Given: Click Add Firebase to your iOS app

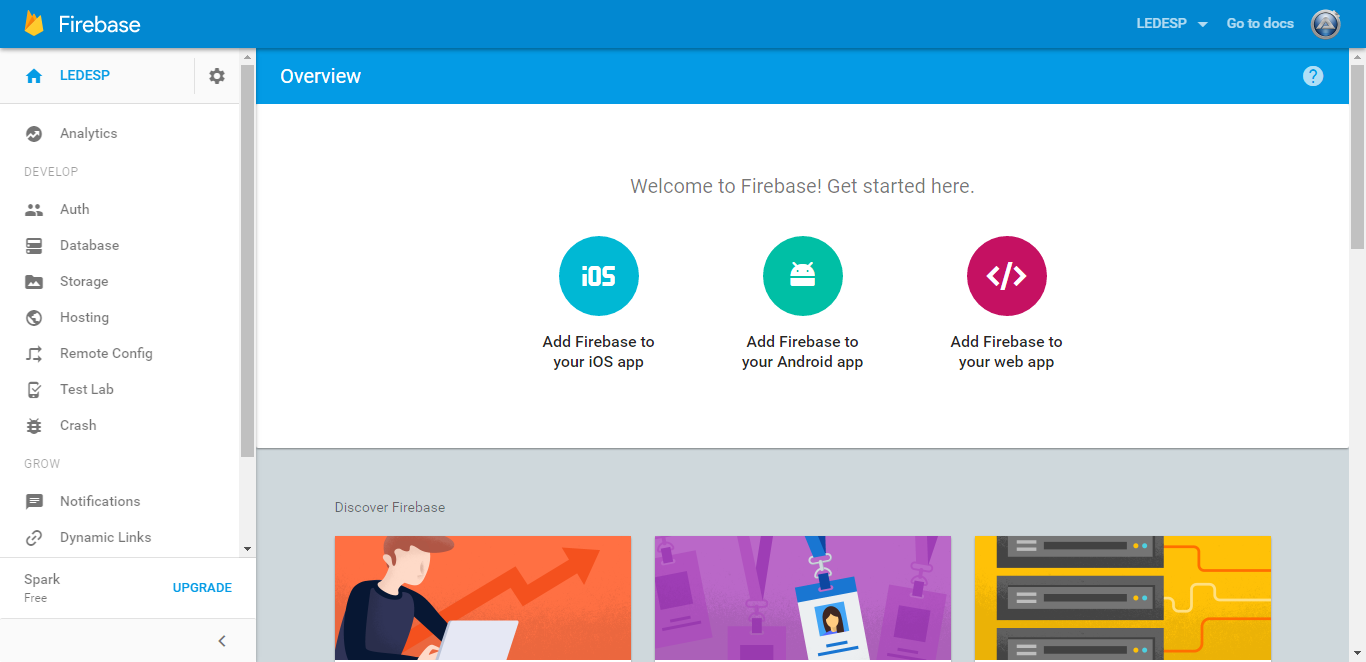Looking at the screenshot, I should [x=599, y=352].
